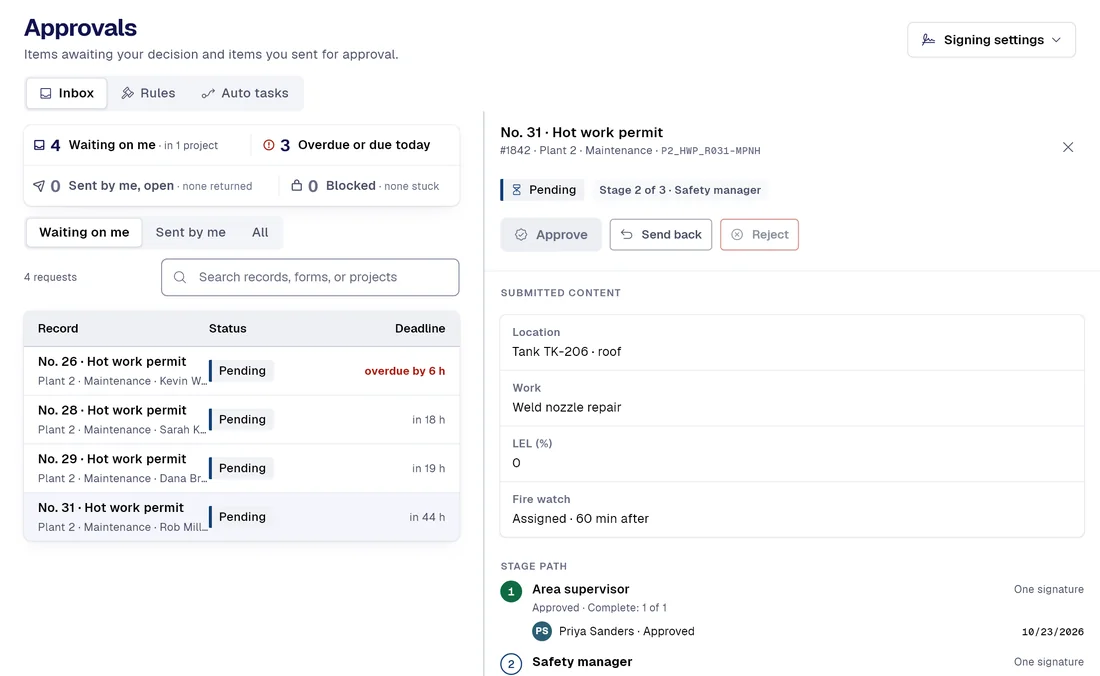Open record No. 28 Hot work permit
Screen dimensions: 1100x676
[x=242, y=419]
